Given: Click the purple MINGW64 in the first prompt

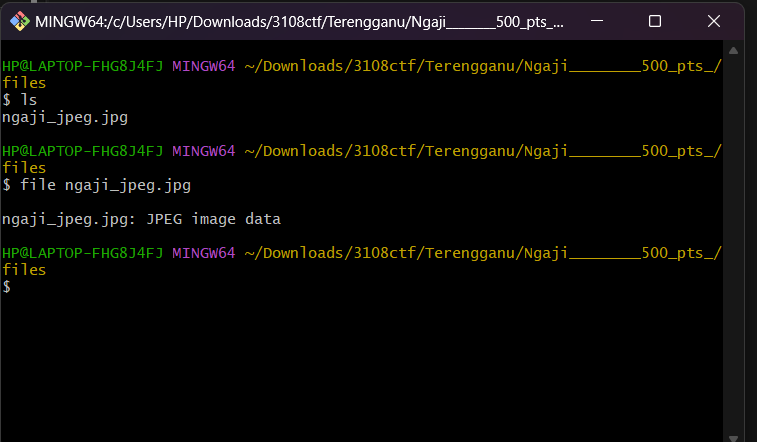Looking at the screenshot, I should click(x=203, y=66).
